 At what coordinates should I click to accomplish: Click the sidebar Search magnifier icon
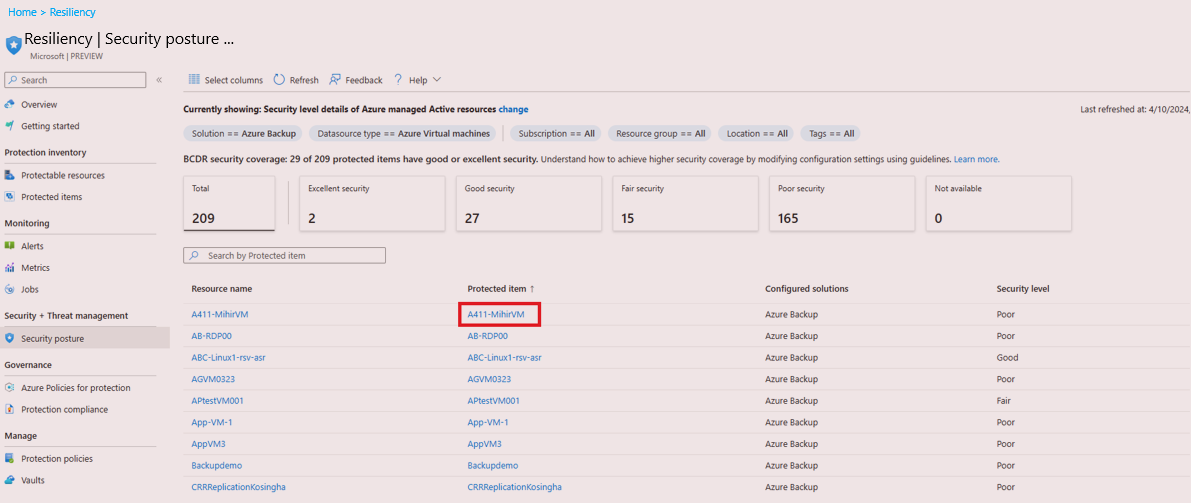13,80
